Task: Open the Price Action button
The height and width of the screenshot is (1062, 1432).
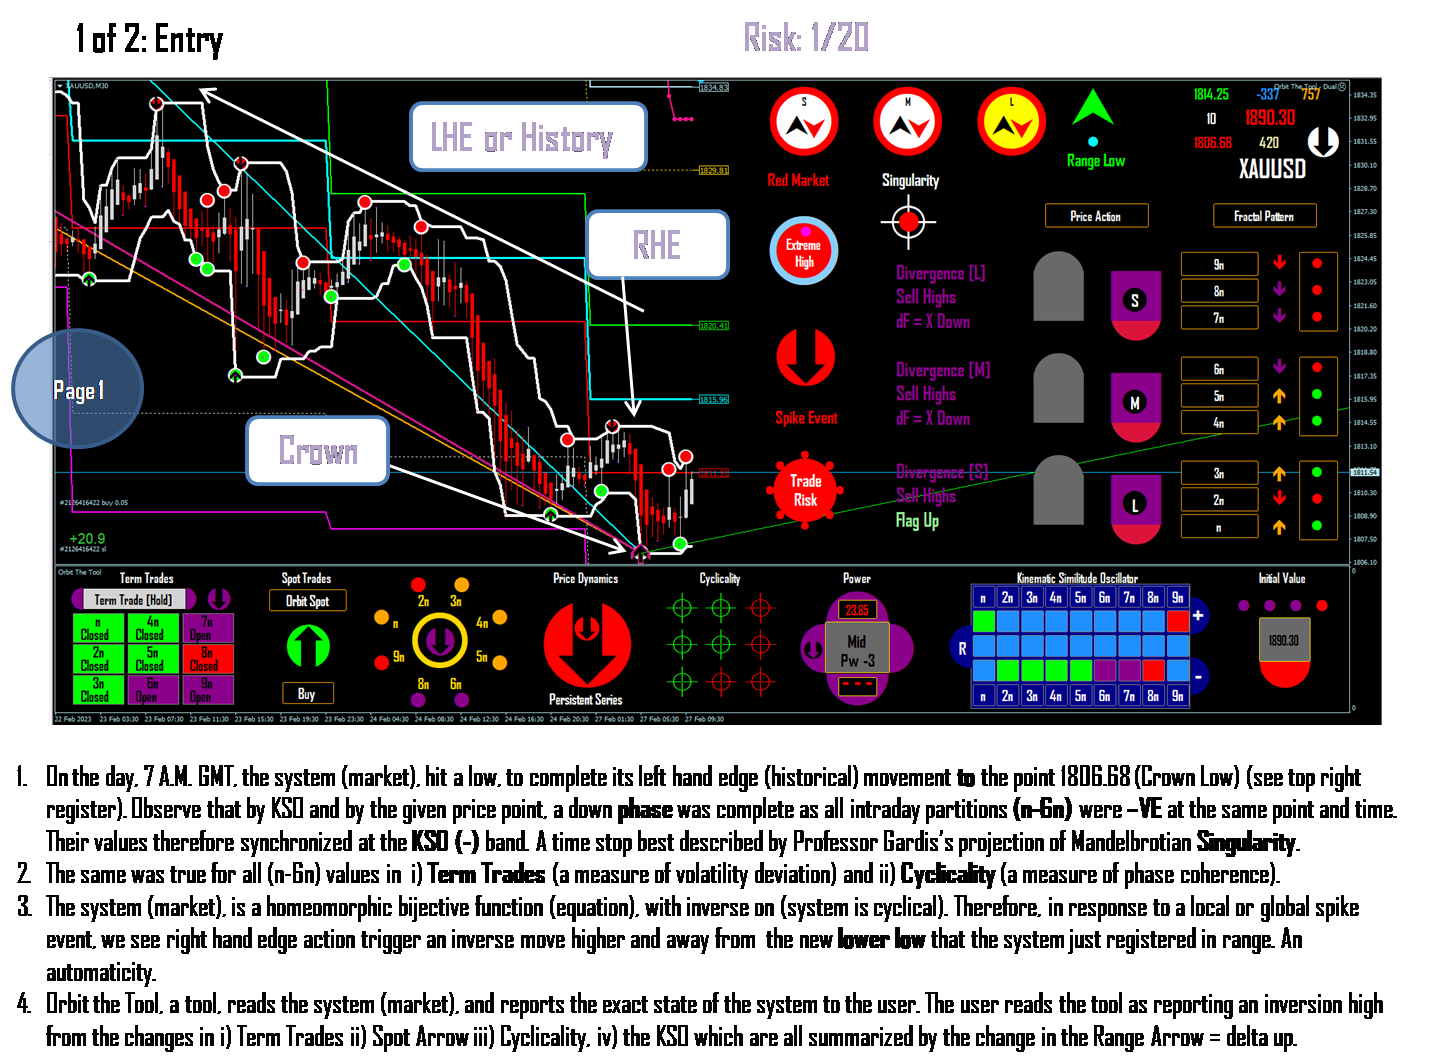Action: coord(1096,216)
